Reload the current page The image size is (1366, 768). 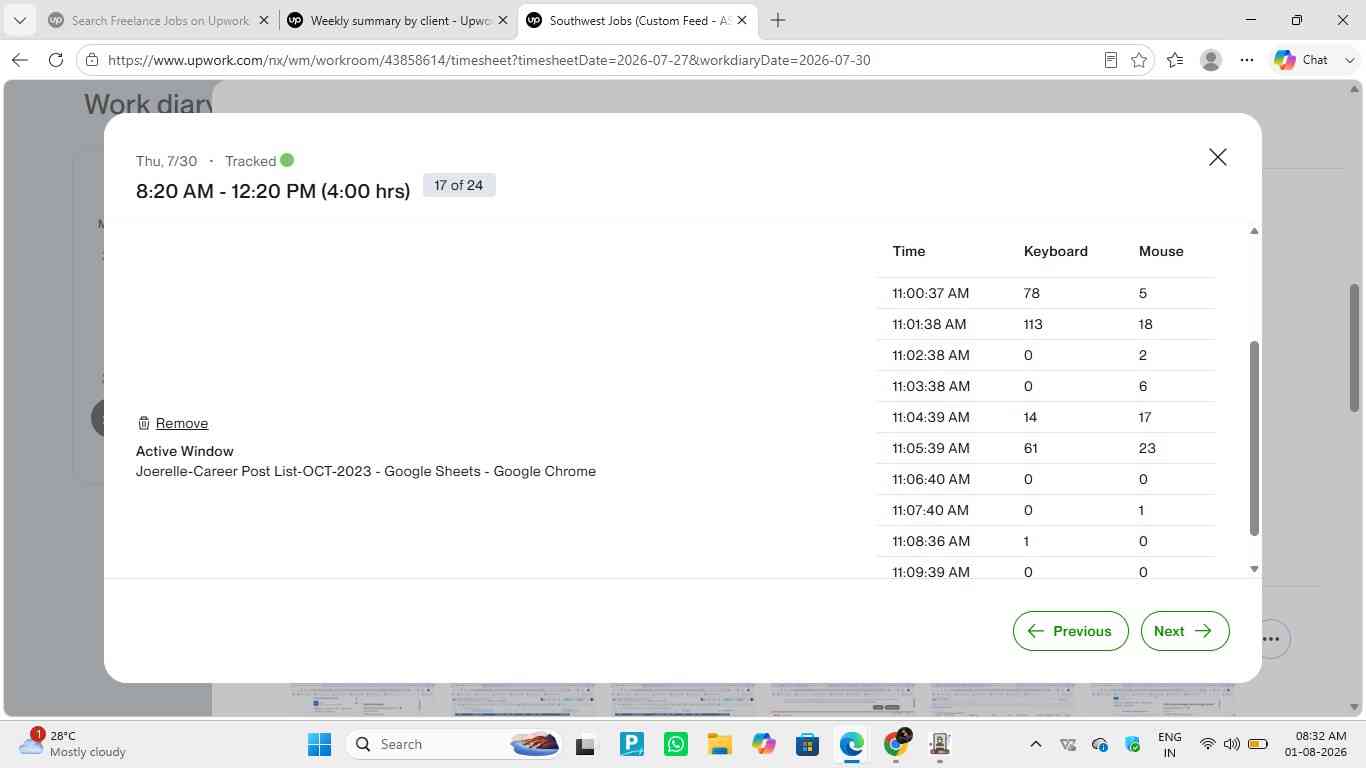(x=56, y=60)
